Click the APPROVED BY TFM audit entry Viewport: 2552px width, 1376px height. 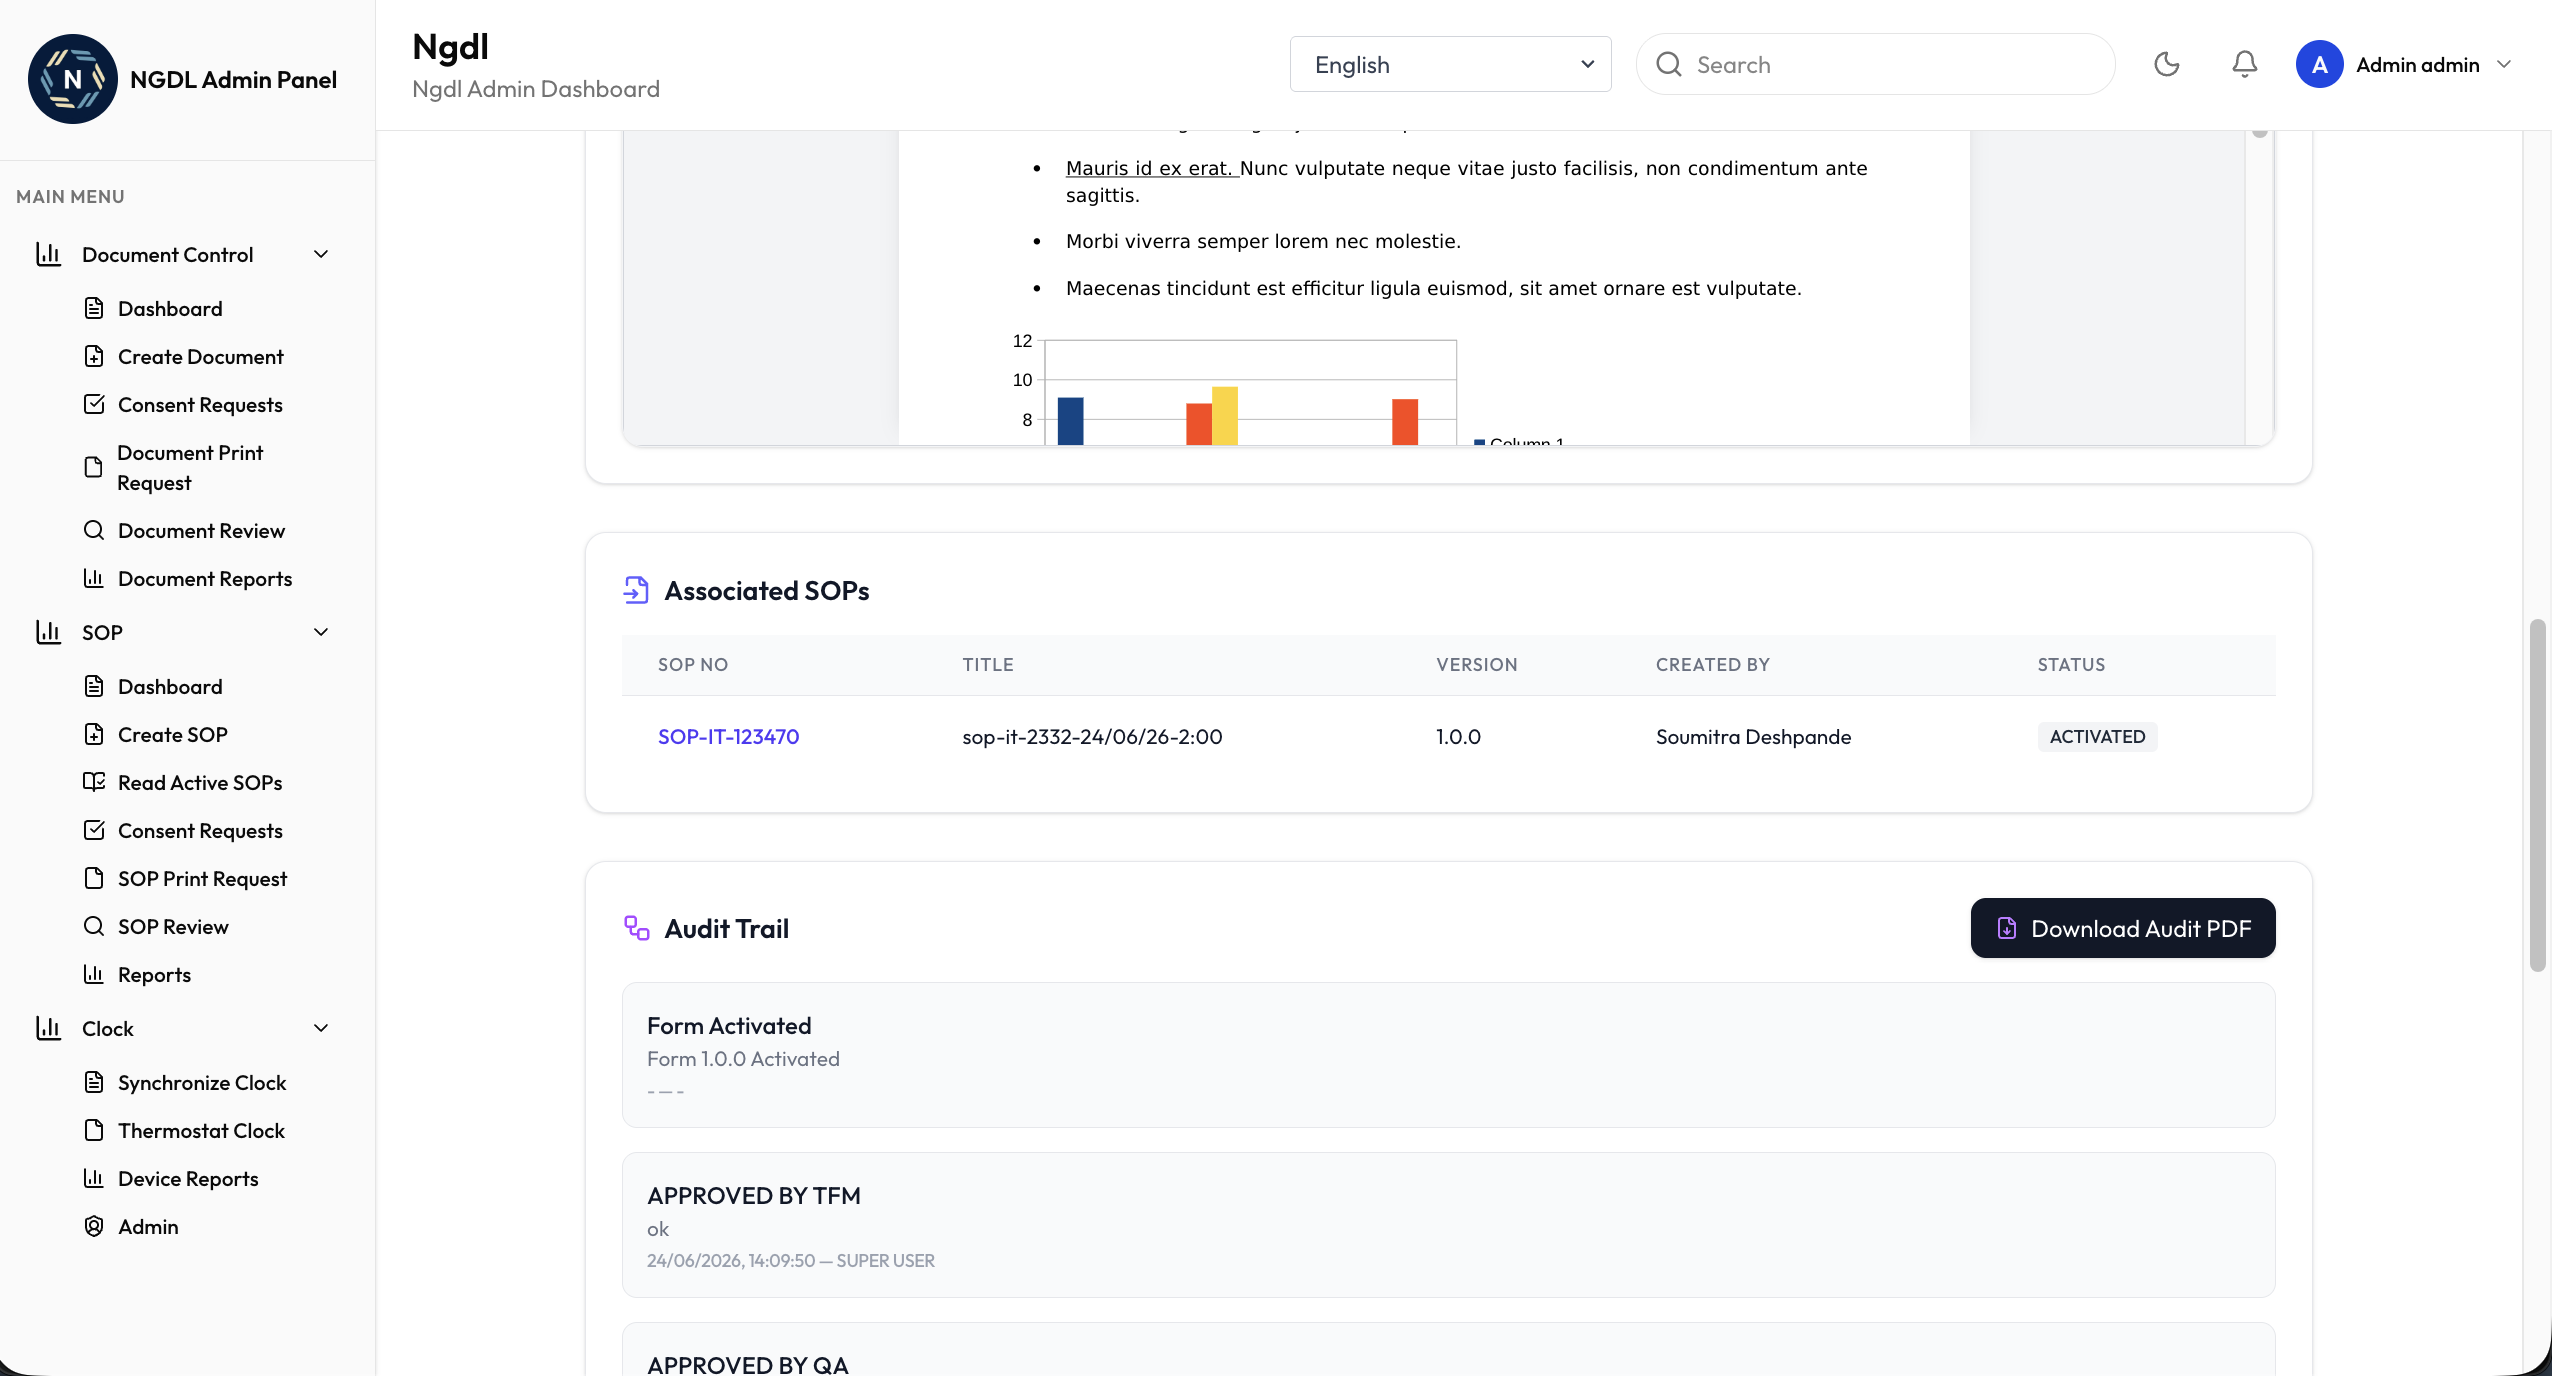pos(1448,1225)
